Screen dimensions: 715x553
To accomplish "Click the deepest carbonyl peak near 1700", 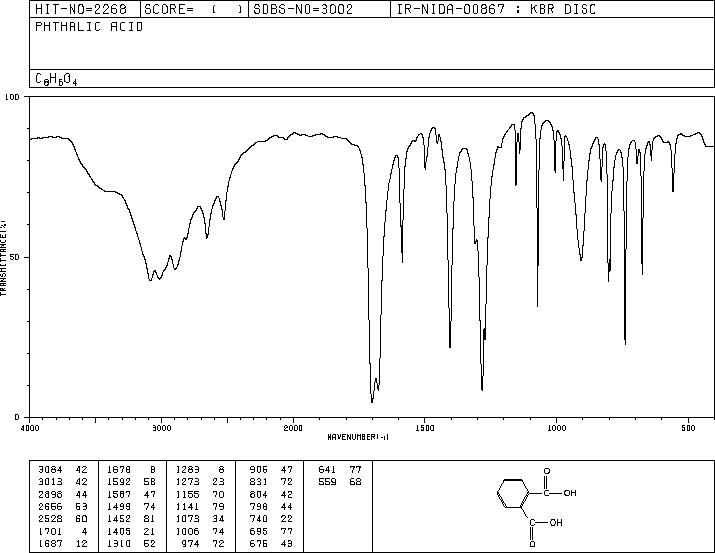I will pyautogui.click(x=372, y=401).
